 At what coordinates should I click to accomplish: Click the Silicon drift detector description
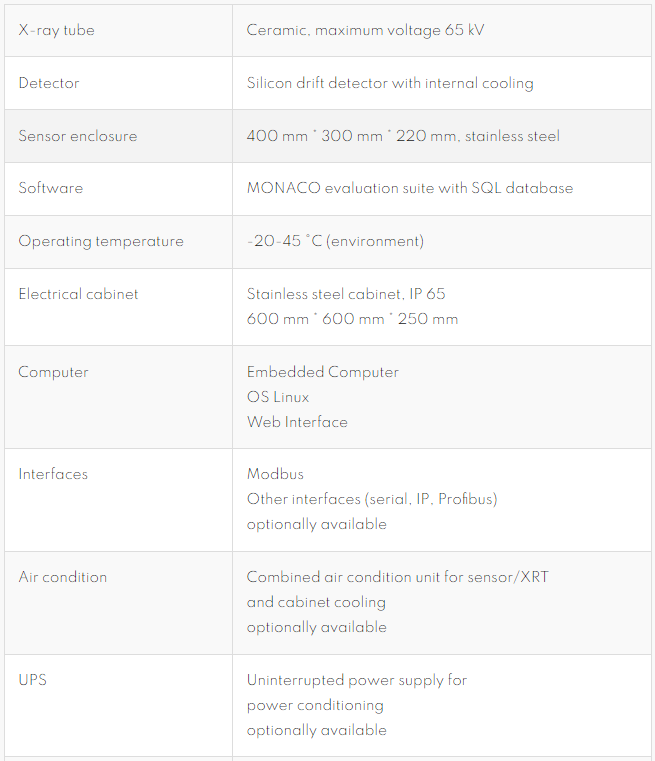pos(390,83)
